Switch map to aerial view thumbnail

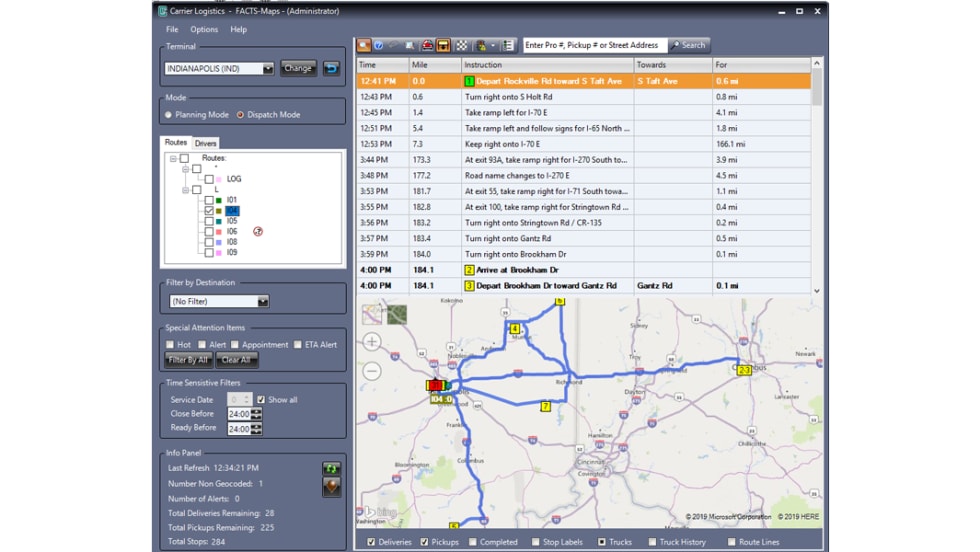coord(397,314)
